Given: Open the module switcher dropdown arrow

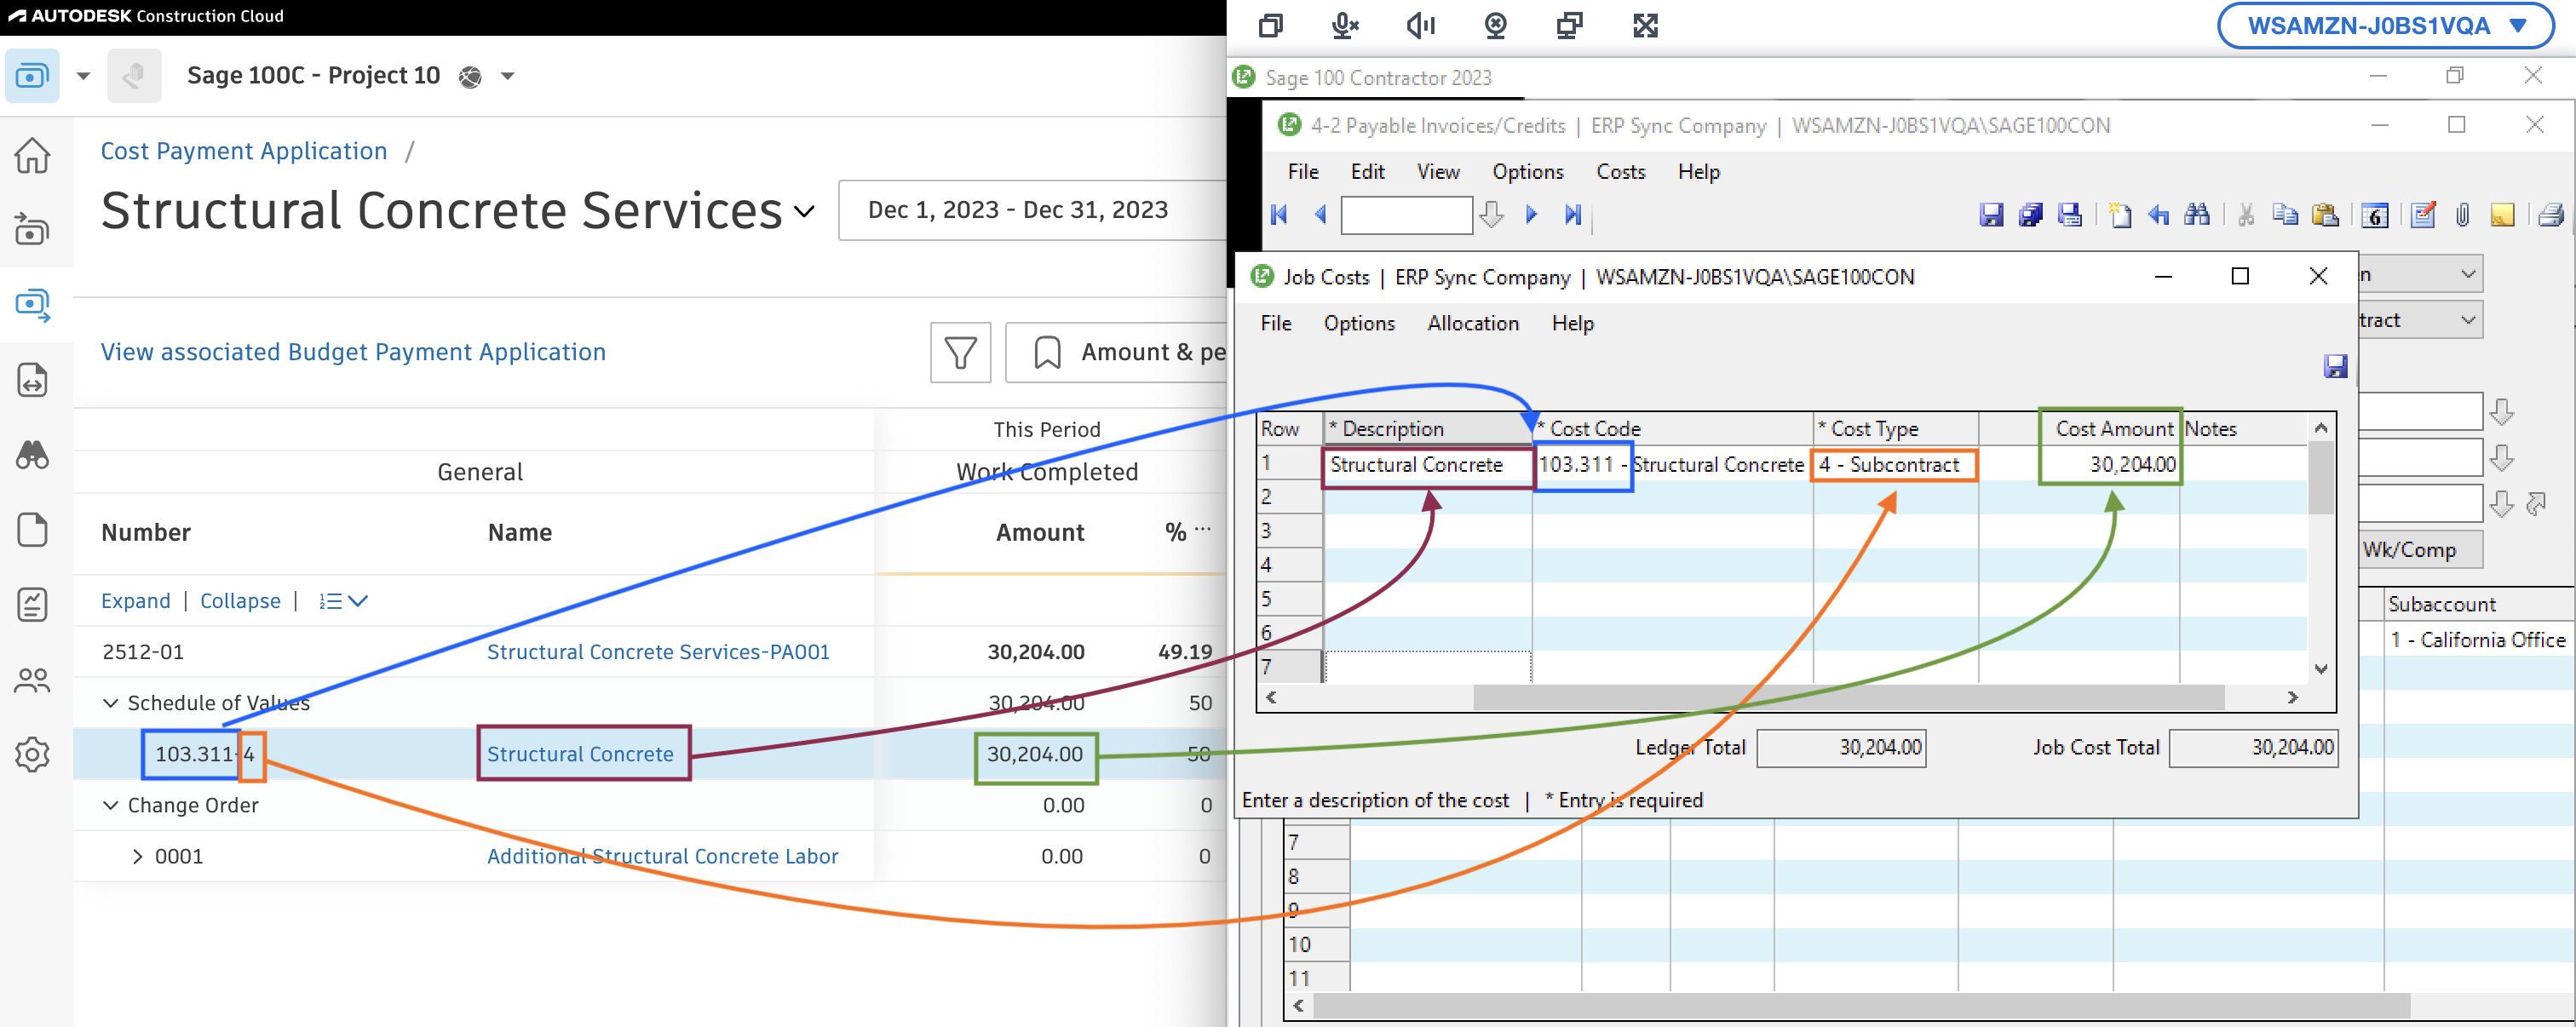Looking at the screenshot, I should (x=83, y=76).
